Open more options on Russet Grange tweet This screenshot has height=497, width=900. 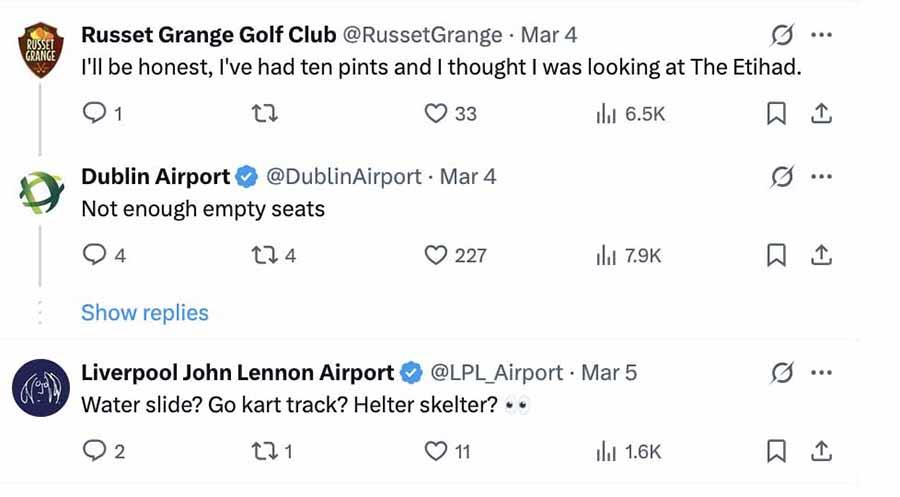821,35
